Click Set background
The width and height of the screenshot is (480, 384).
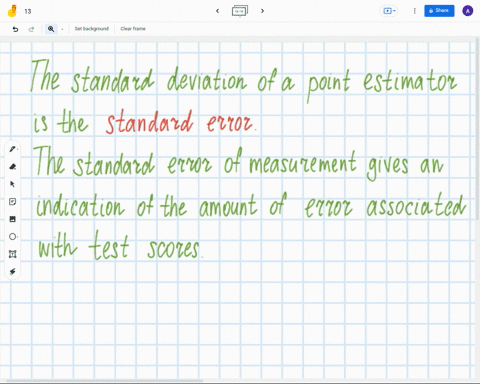tap(92, 29)
